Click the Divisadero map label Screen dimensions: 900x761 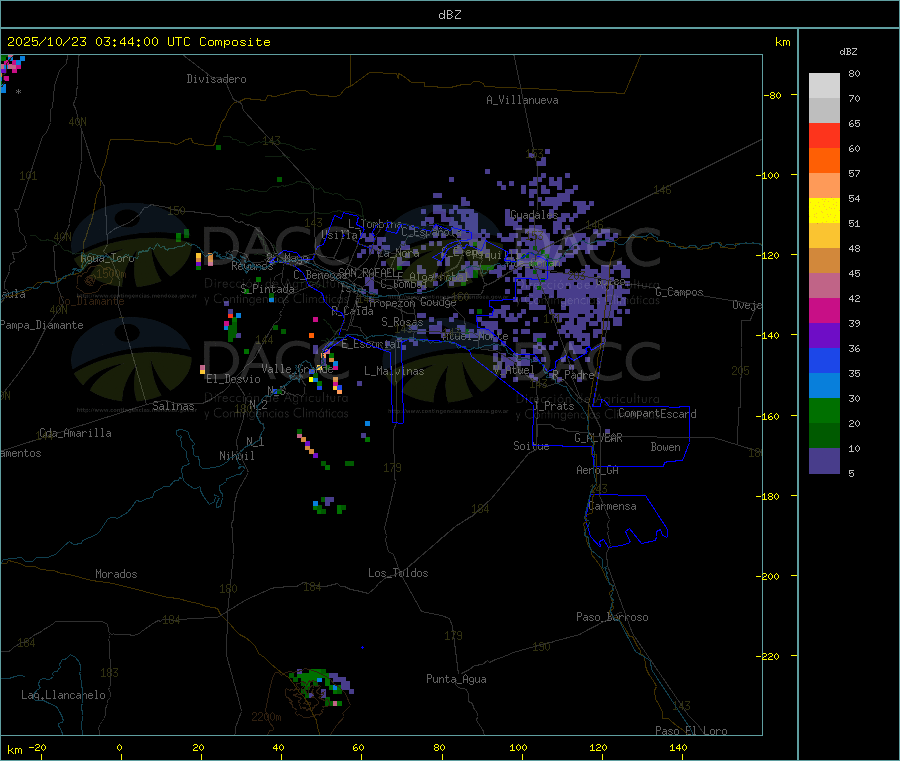point(216,79)
